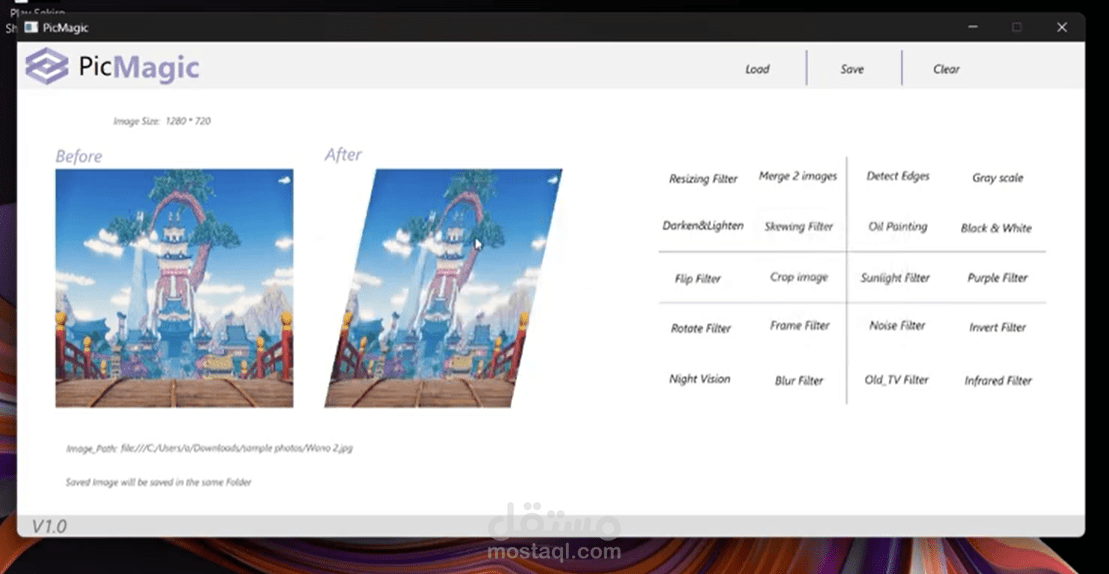Select the Oil Painting filter
1109x574 pixels.
pos(898,227)
